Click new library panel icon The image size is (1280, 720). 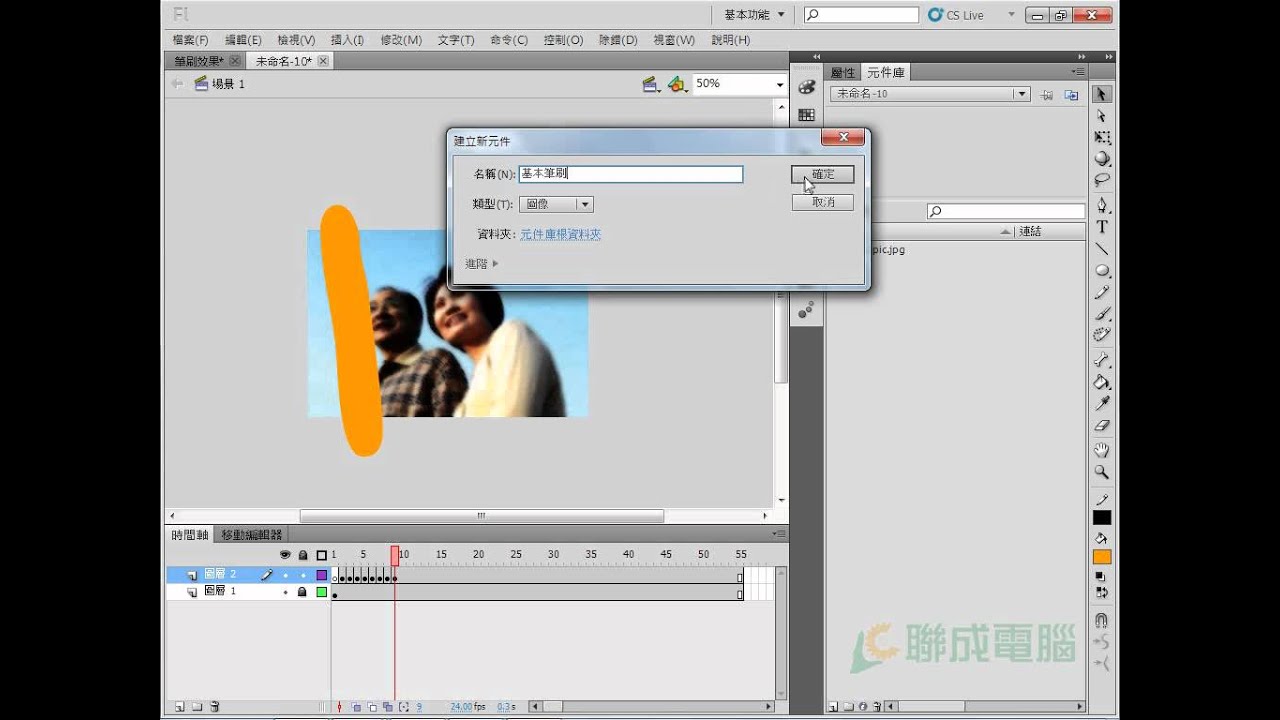[x=1072, y=95]
